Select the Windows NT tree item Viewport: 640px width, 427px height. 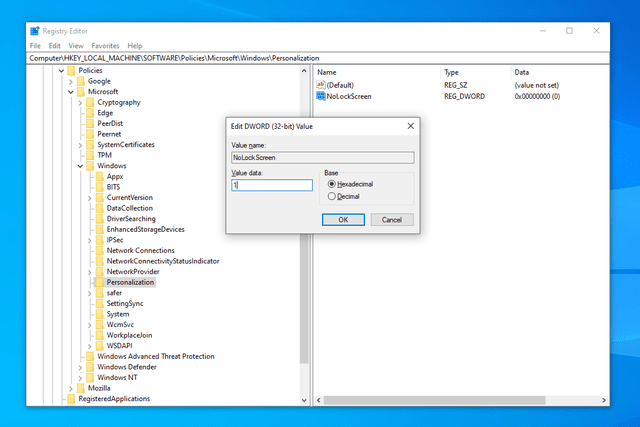[117, 378]
